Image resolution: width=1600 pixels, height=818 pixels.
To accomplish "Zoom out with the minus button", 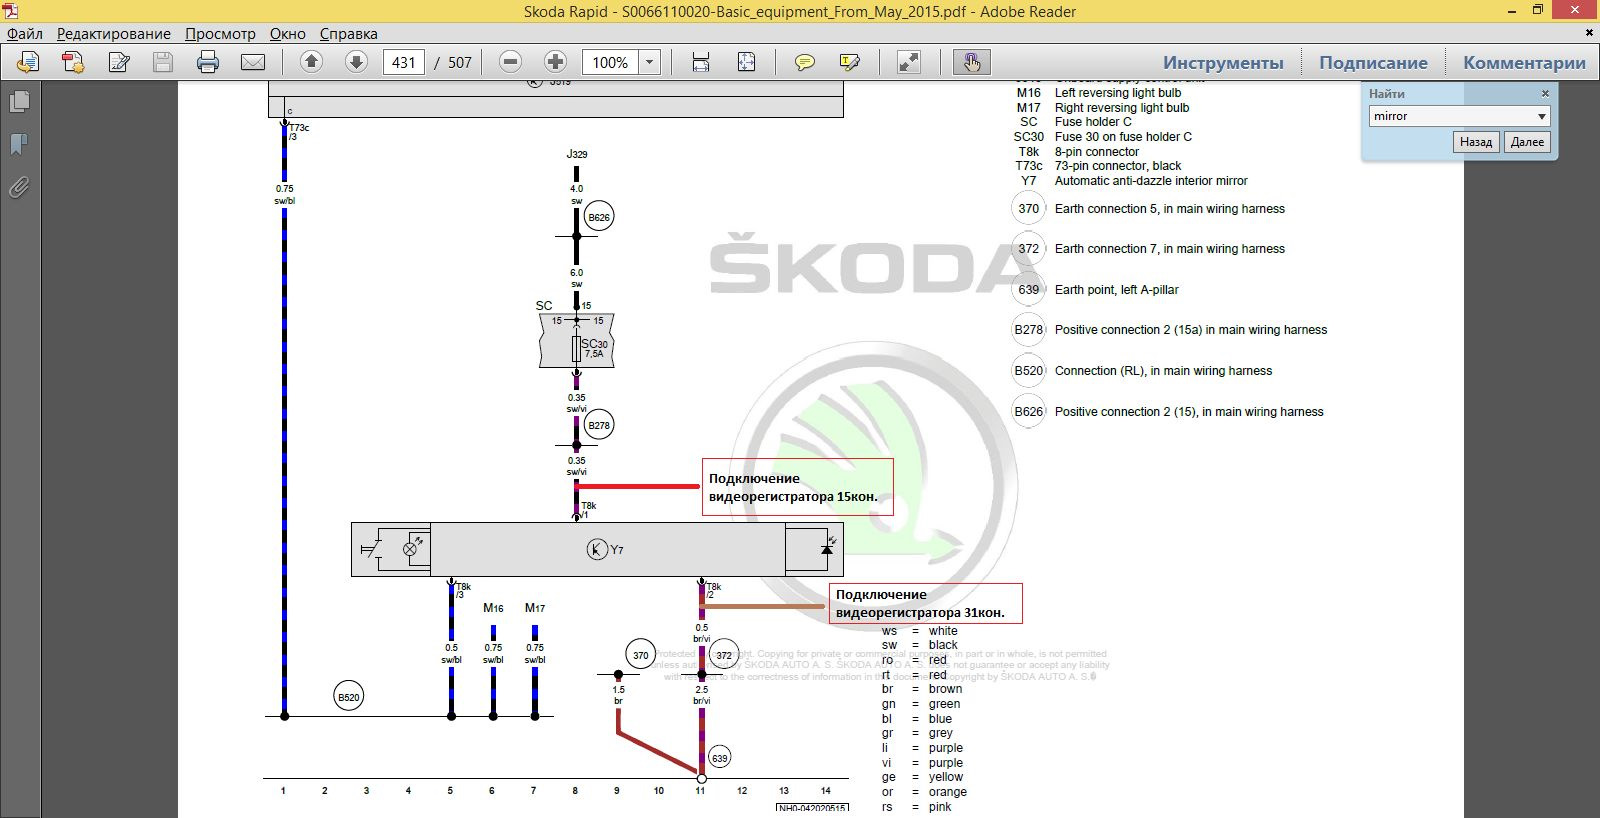I will tap(511, 62).
